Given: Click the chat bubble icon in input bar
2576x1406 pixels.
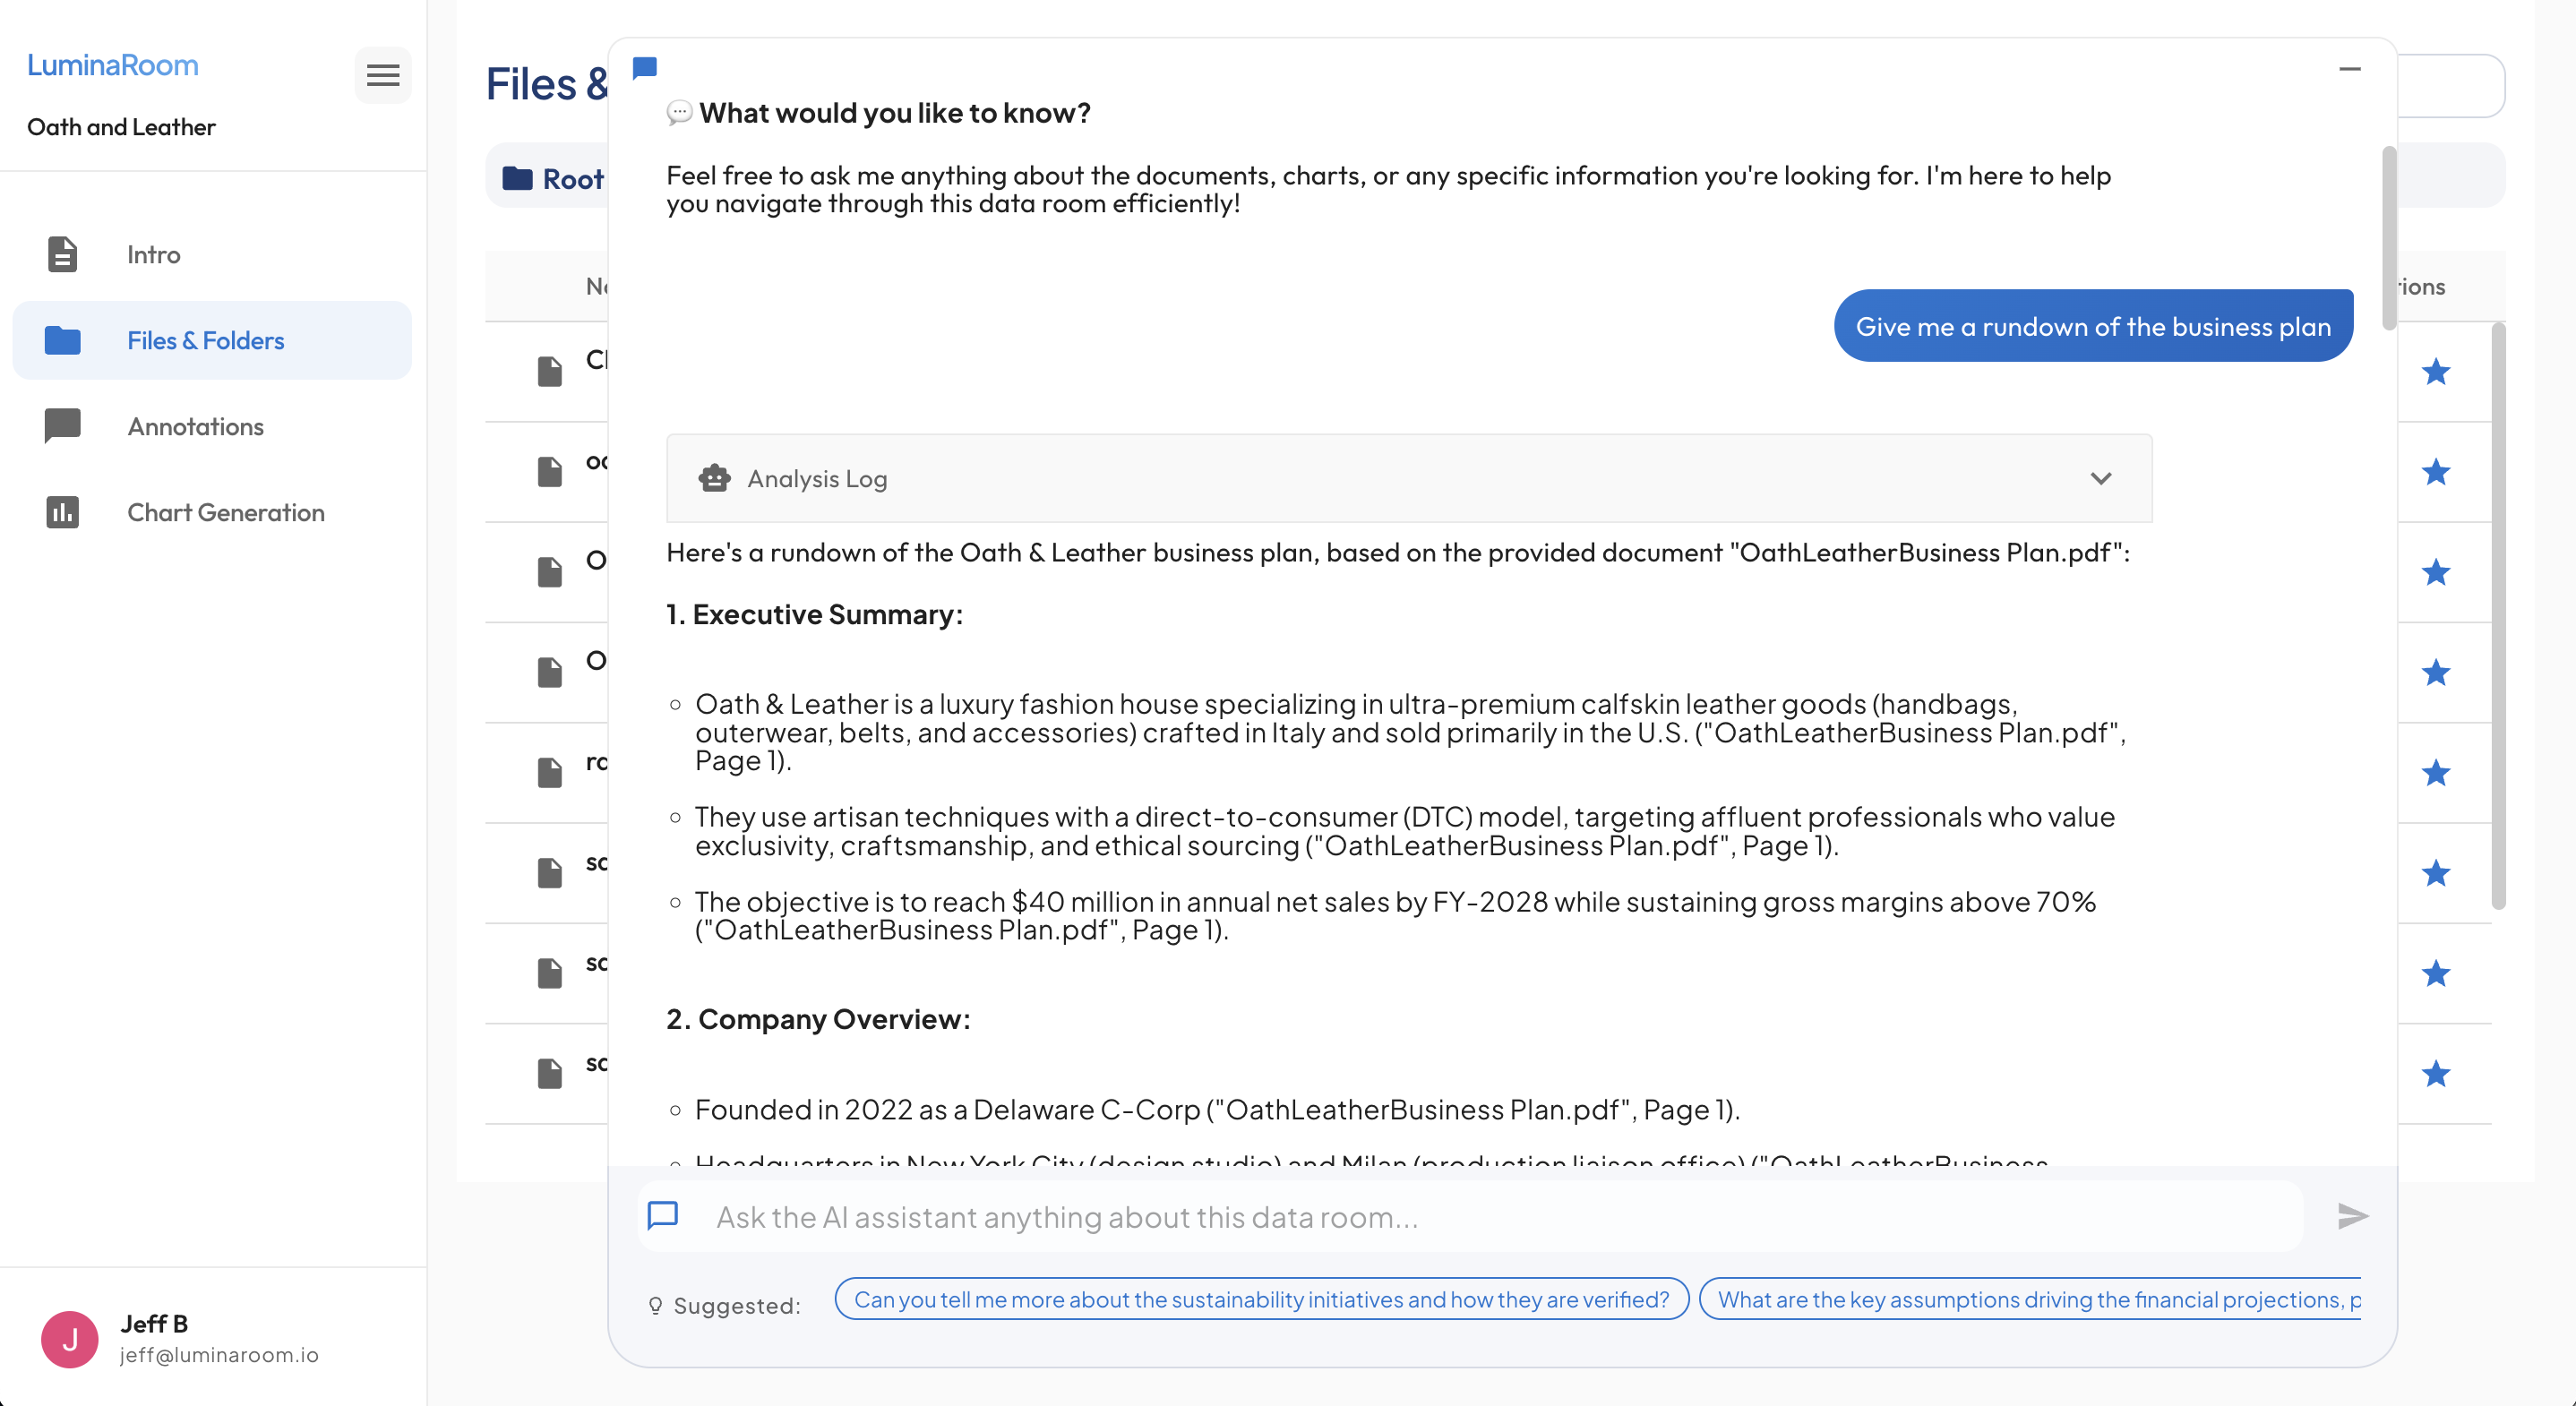Looking at the screenshot, I should coord(663,1216).
